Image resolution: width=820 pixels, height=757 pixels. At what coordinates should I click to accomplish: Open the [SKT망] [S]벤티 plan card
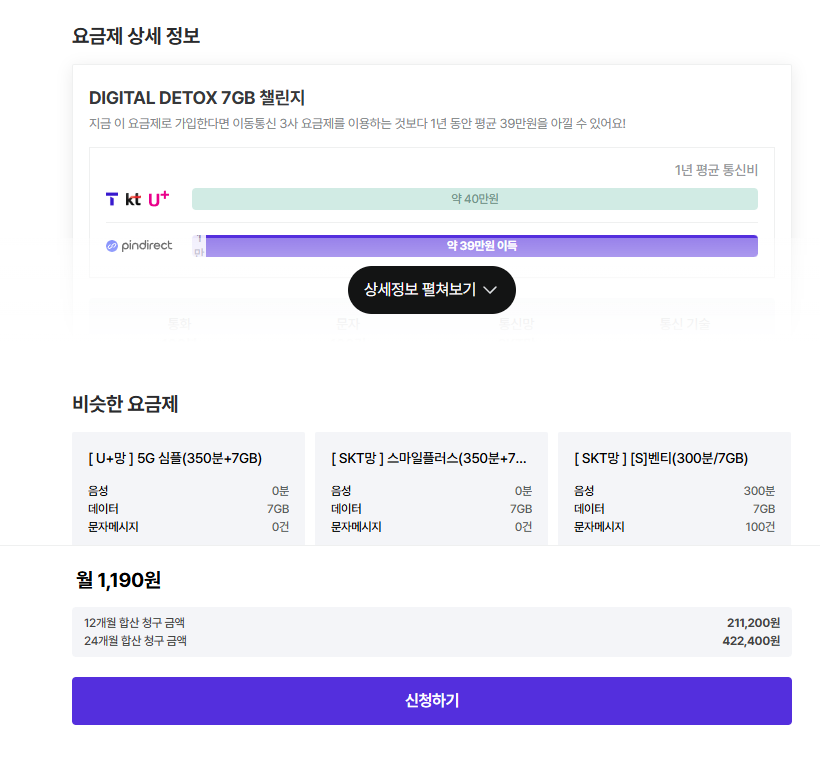(x=674, y=489)
